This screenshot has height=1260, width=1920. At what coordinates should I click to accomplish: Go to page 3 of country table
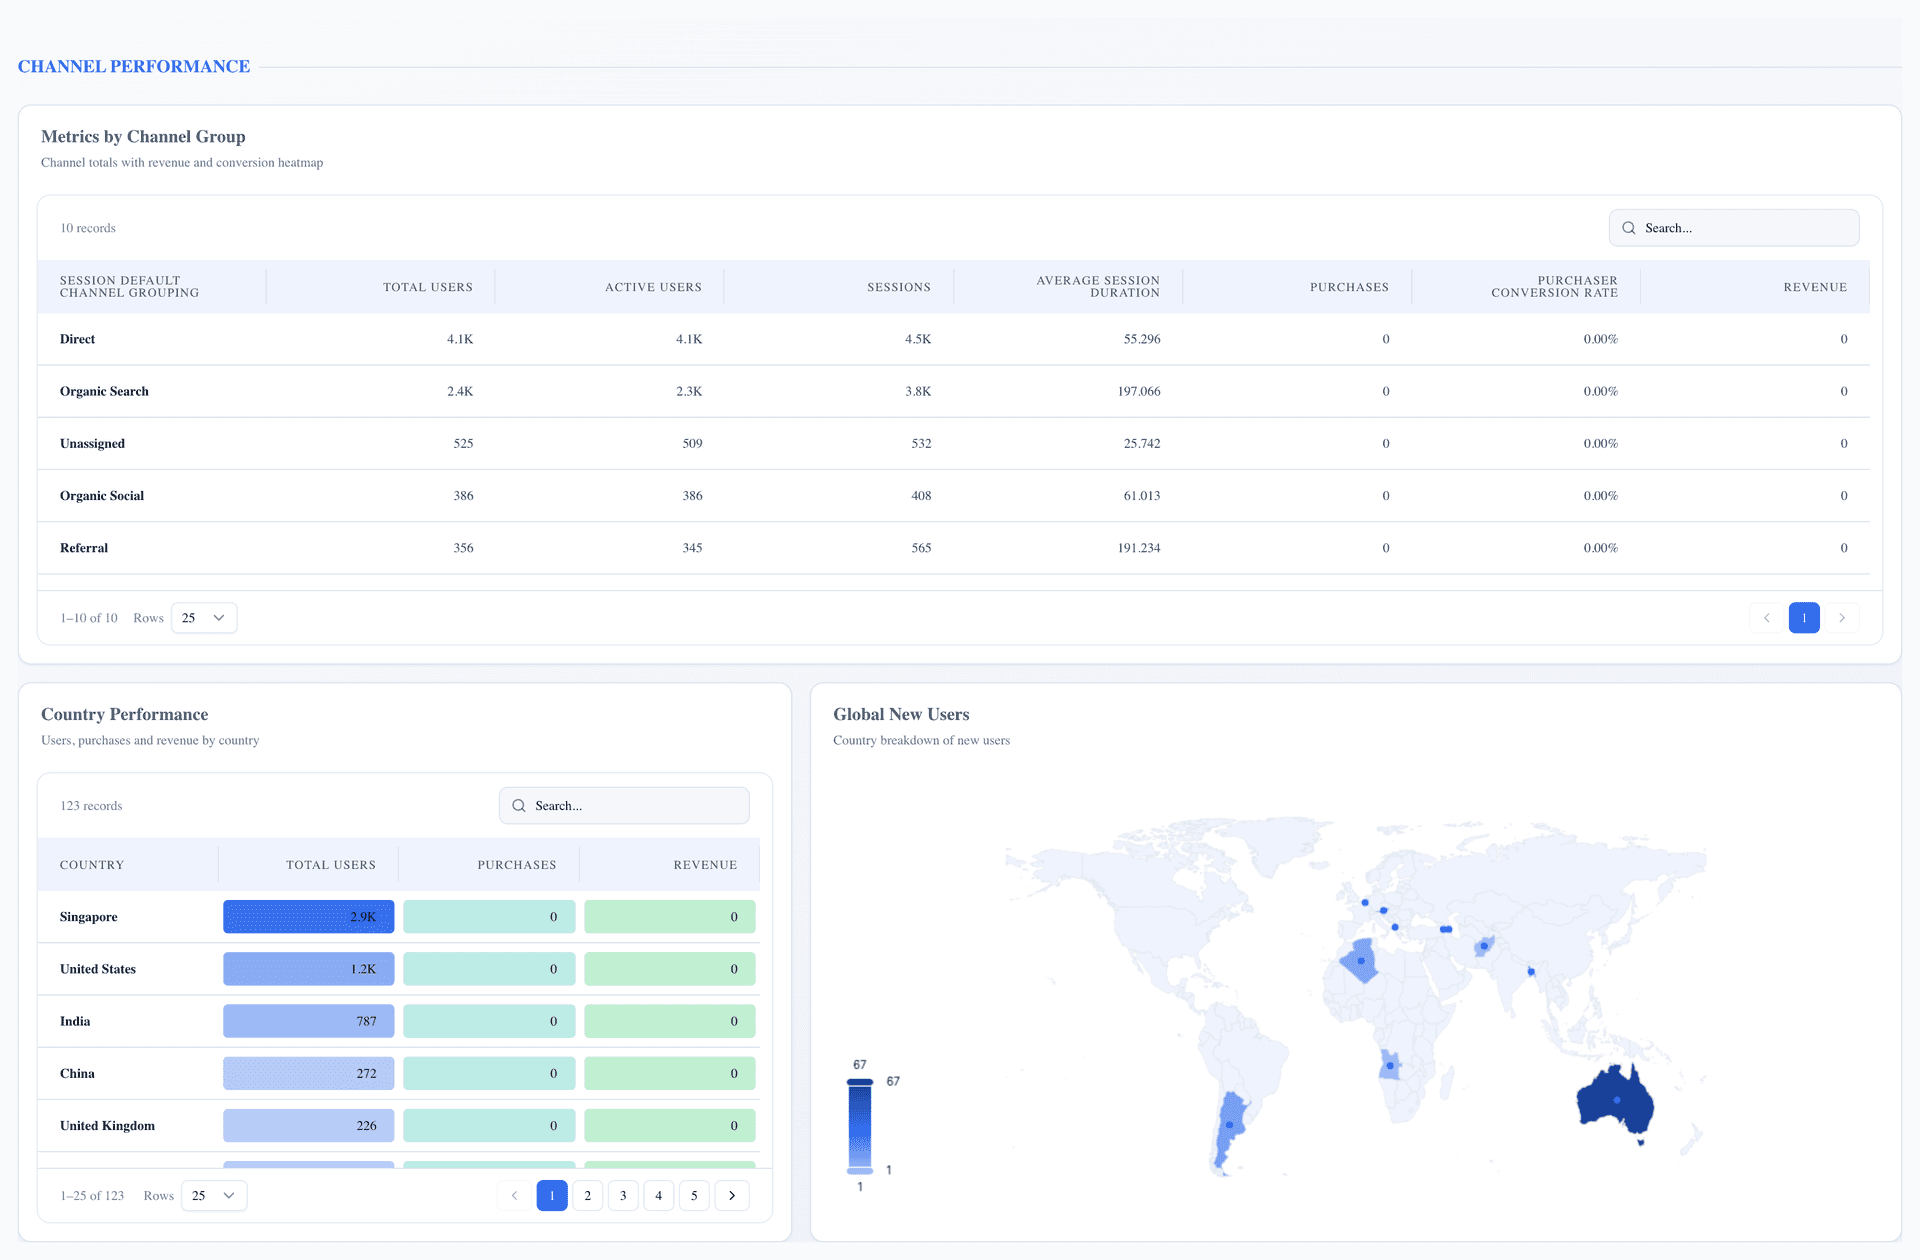pos(623,1196)
